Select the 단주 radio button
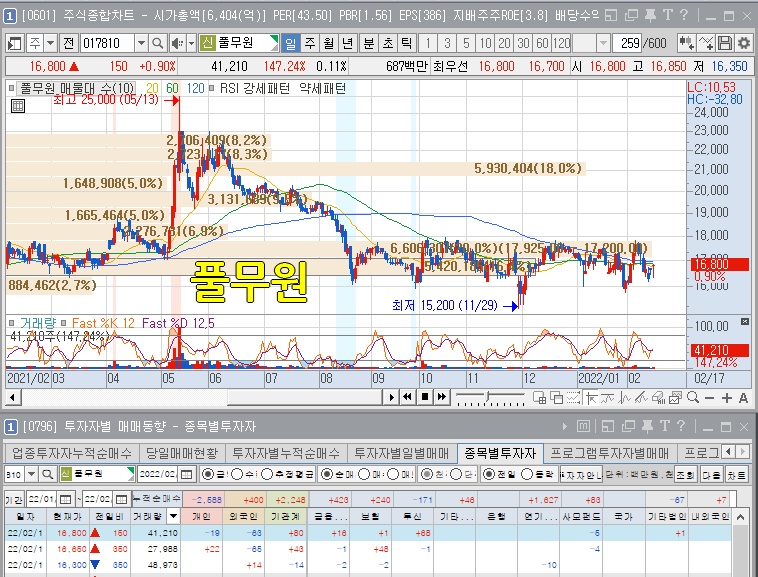This screenshot has height=577, width=758. [x=455, y=474]
